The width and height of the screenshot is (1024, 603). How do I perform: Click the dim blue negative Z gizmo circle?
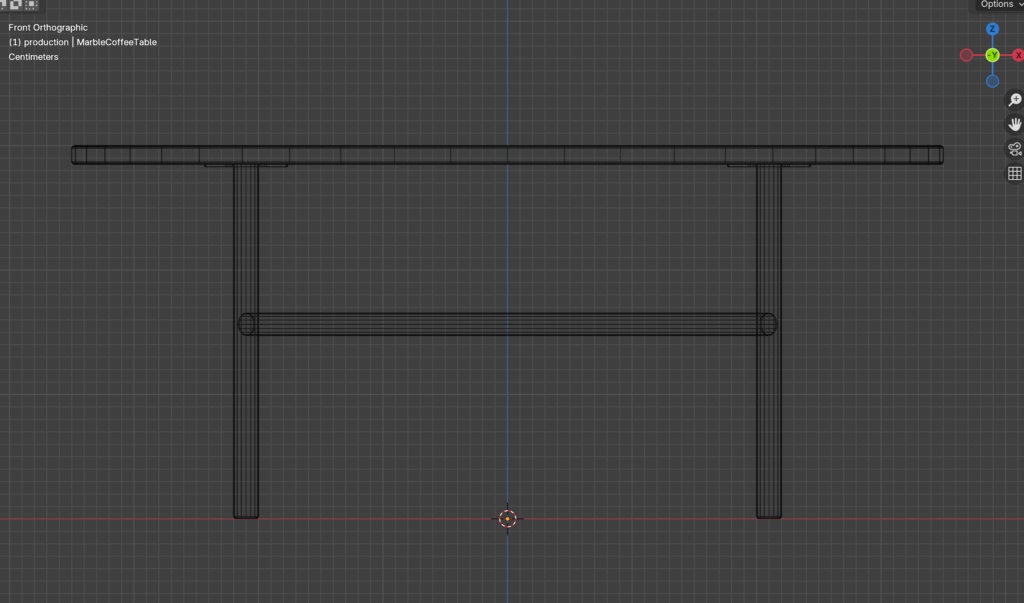point(992,82)
